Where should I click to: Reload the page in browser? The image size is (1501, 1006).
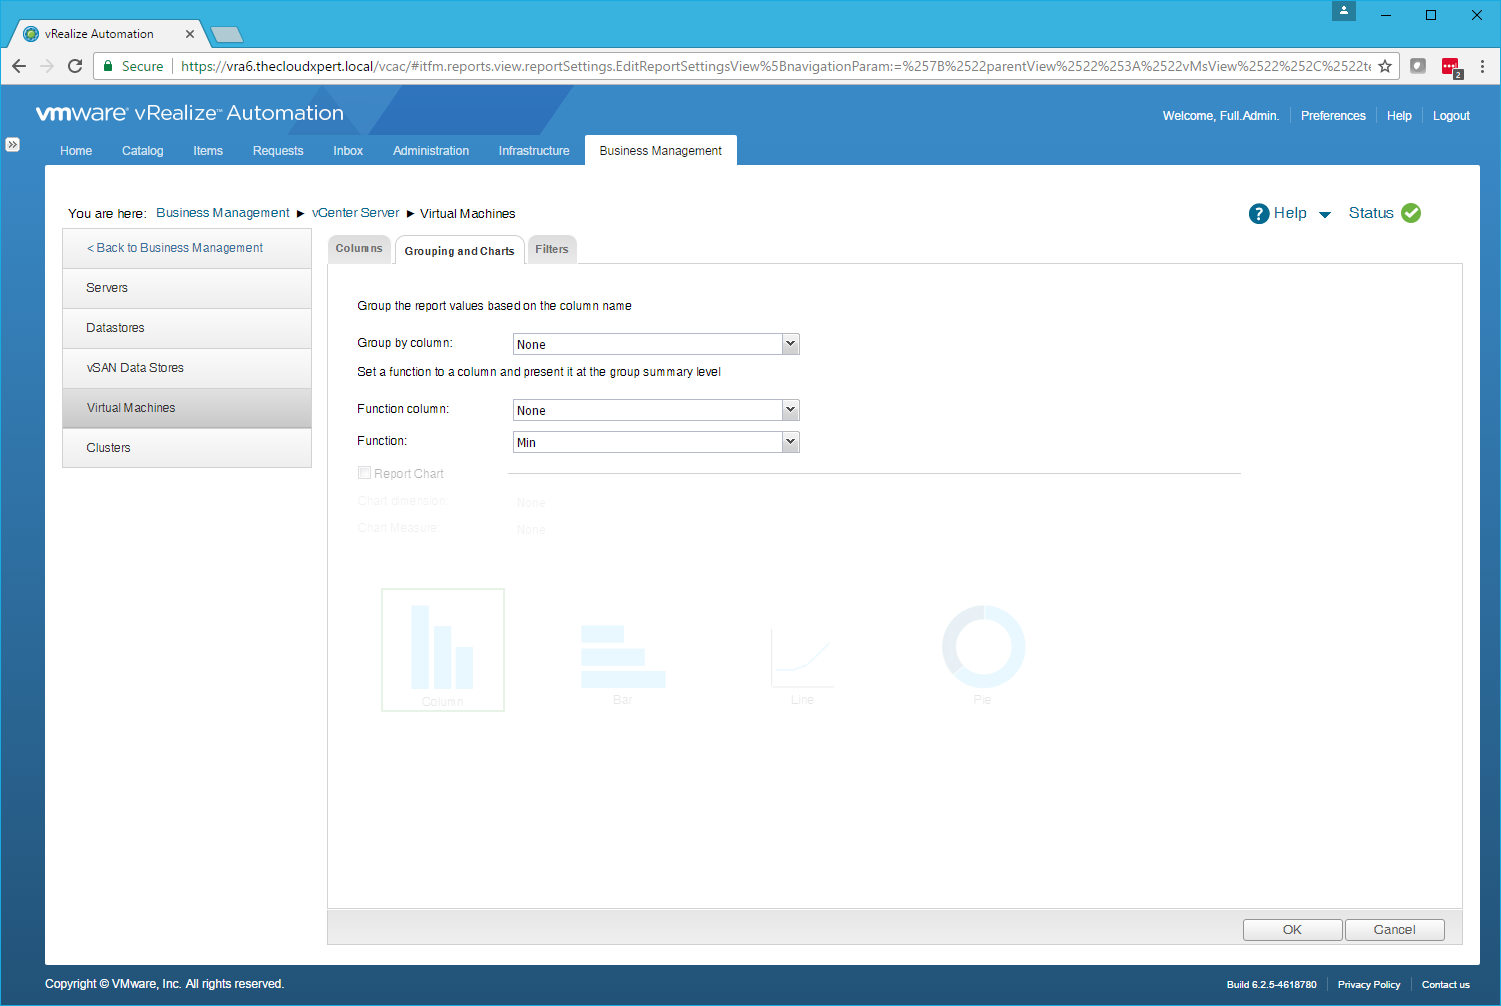tap(75, 66)
